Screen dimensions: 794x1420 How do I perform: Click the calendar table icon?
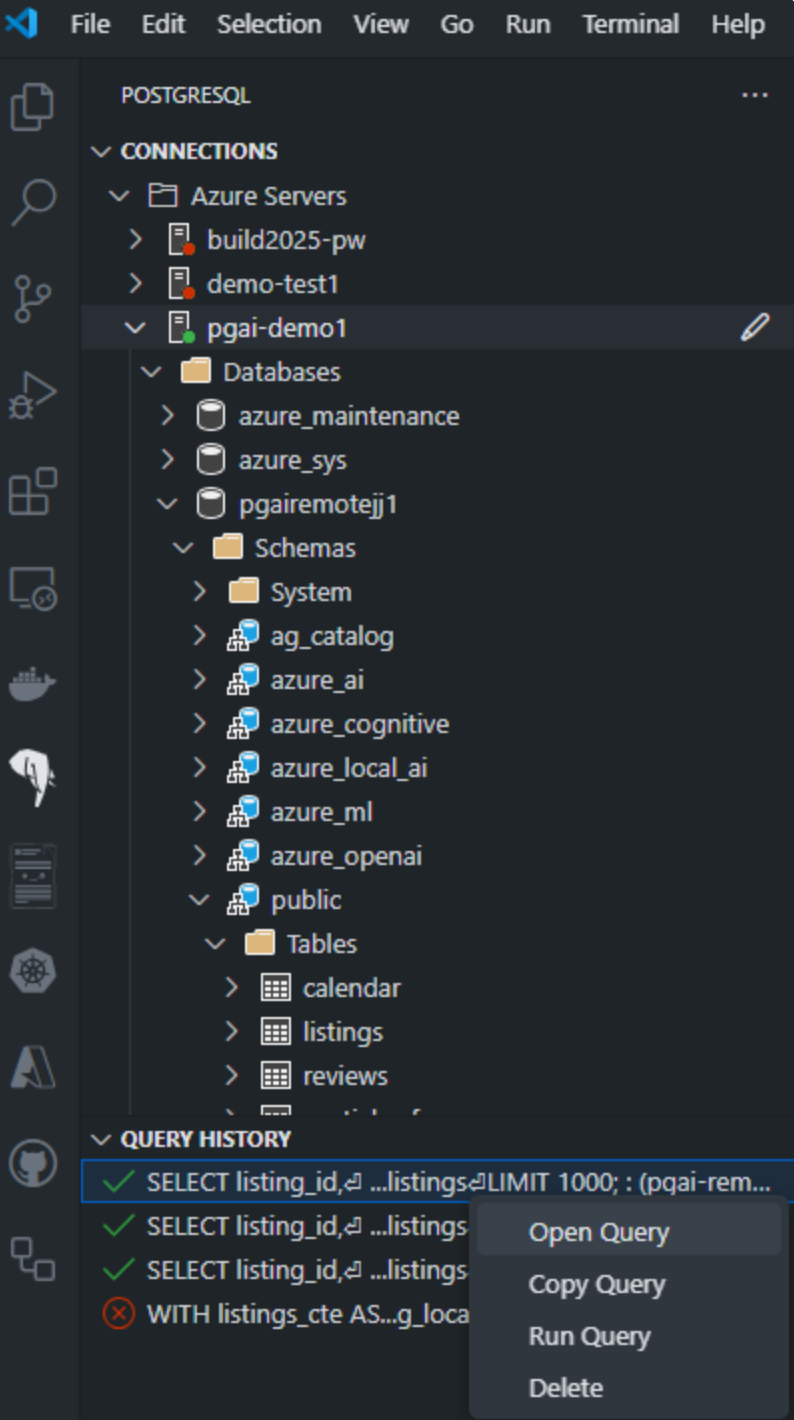[x=275, y=988]
